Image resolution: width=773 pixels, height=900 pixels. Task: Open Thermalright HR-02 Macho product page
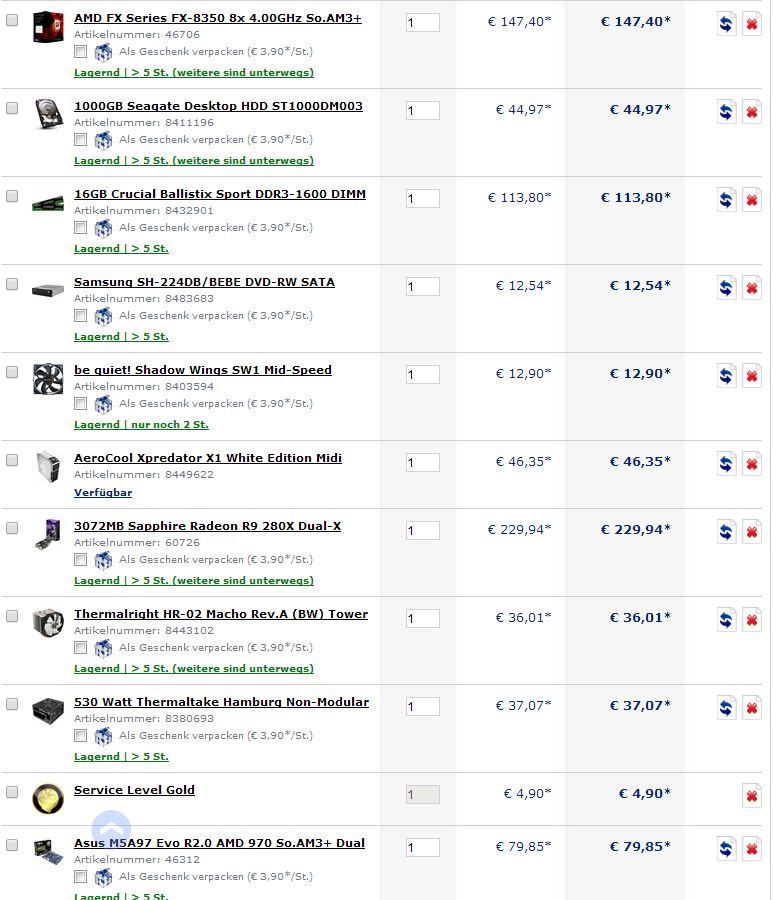tap(221, 614)
